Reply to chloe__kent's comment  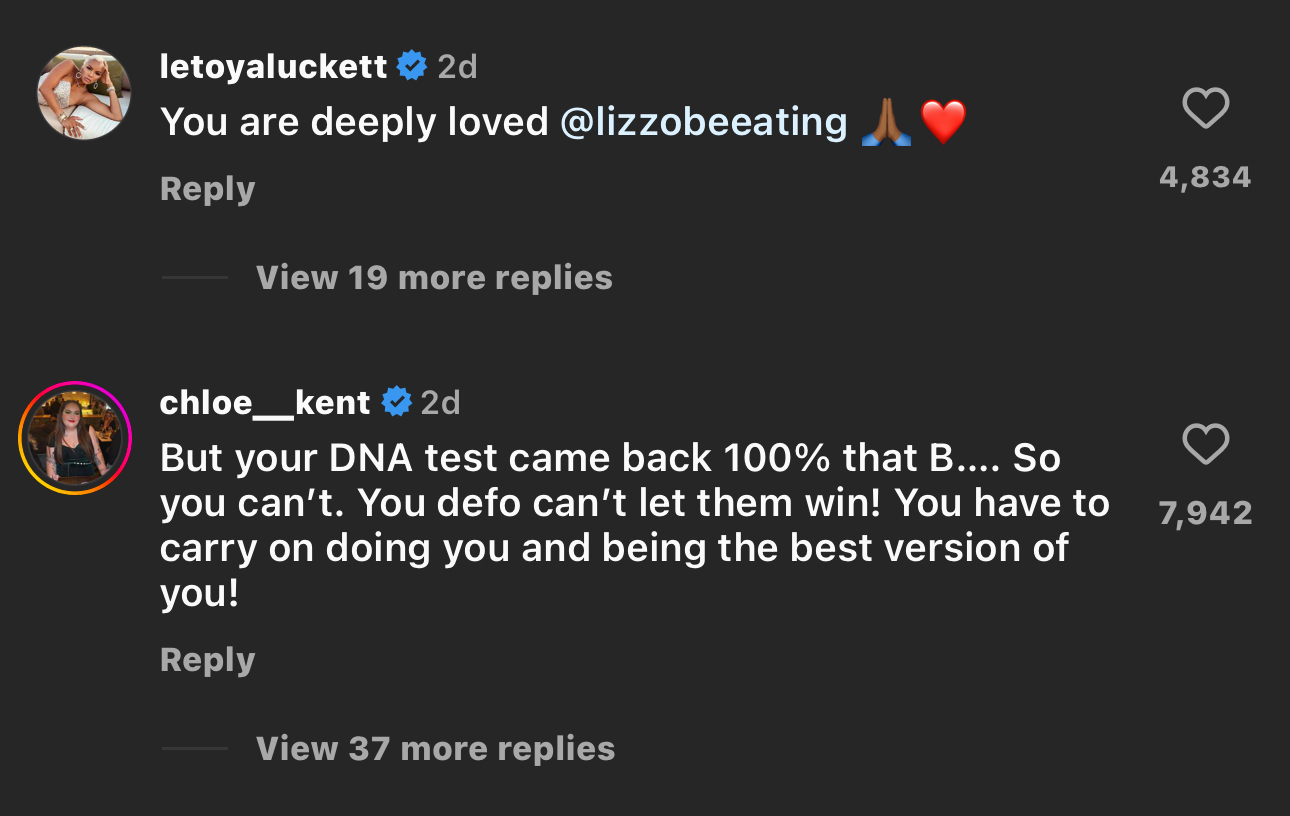click(x=207, y=659)
